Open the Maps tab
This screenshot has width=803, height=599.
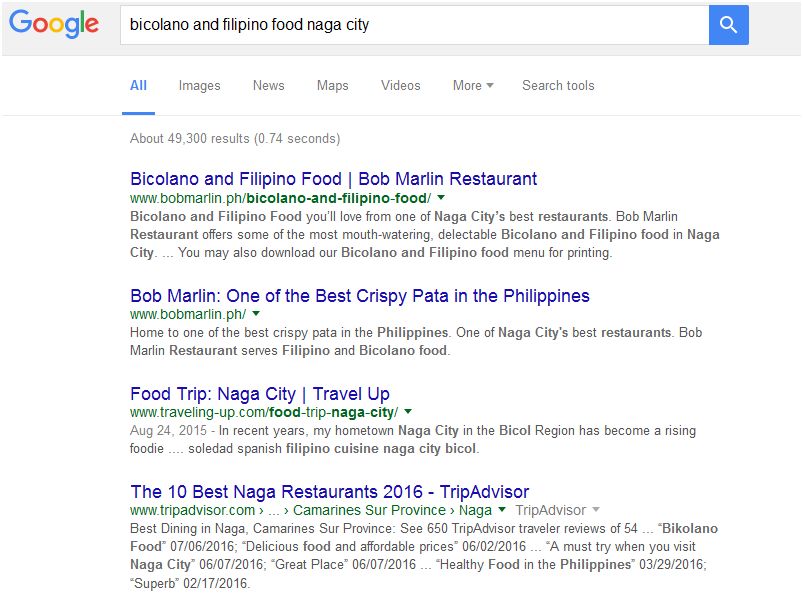(x=332, y=86)
